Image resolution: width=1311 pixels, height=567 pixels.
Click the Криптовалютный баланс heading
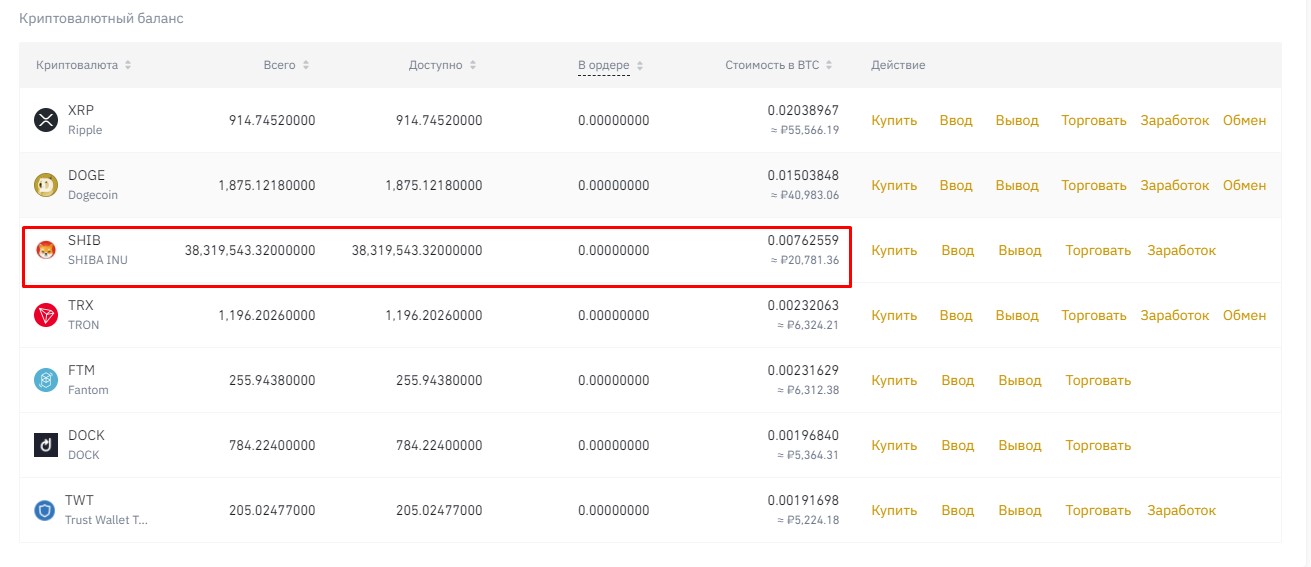pos(101,19)
